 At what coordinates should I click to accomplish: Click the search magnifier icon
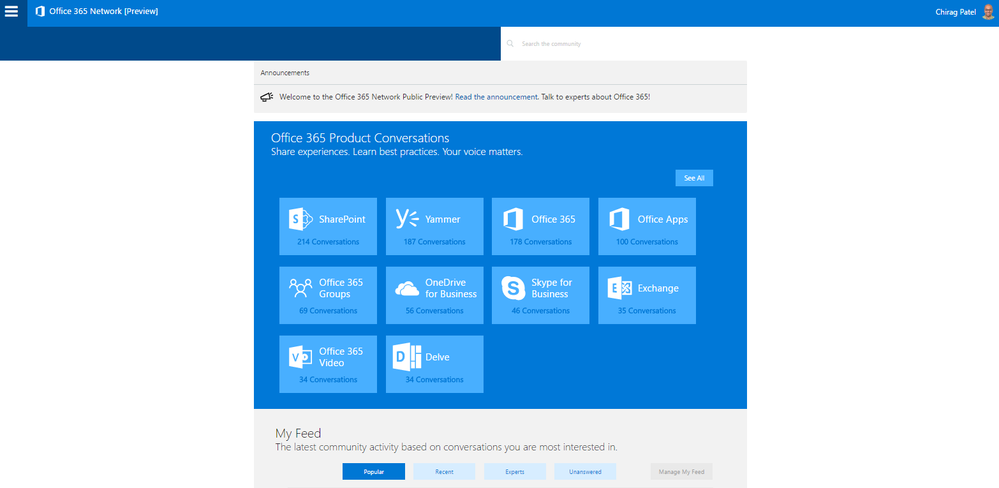(510, 44)
